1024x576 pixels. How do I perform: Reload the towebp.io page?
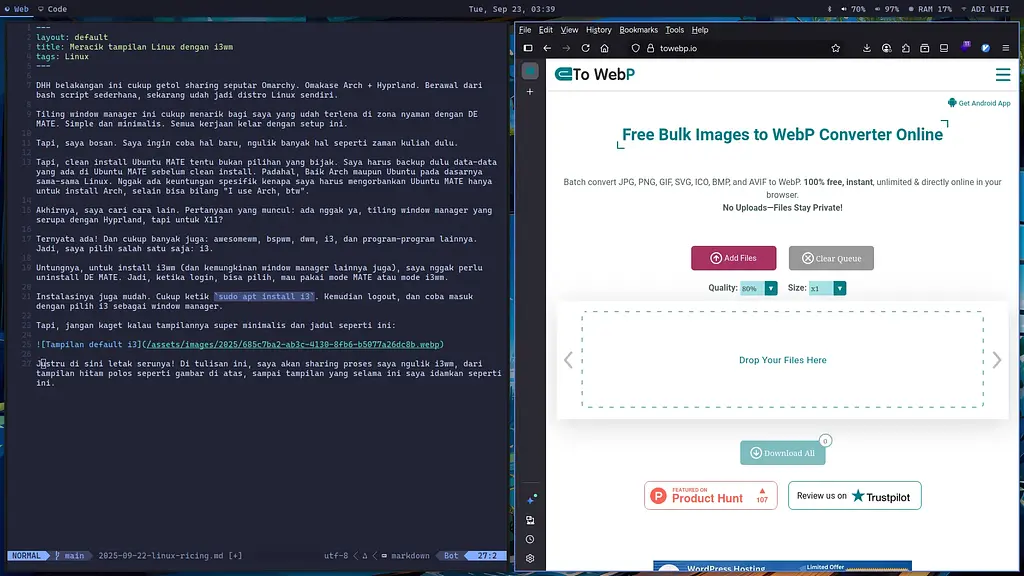(585, 48)
